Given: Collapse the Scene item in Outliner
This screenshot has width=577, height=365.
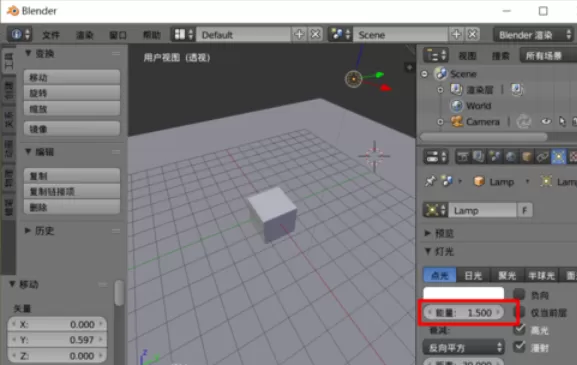Looking at the screenshot, I should (x=424, y=74).
